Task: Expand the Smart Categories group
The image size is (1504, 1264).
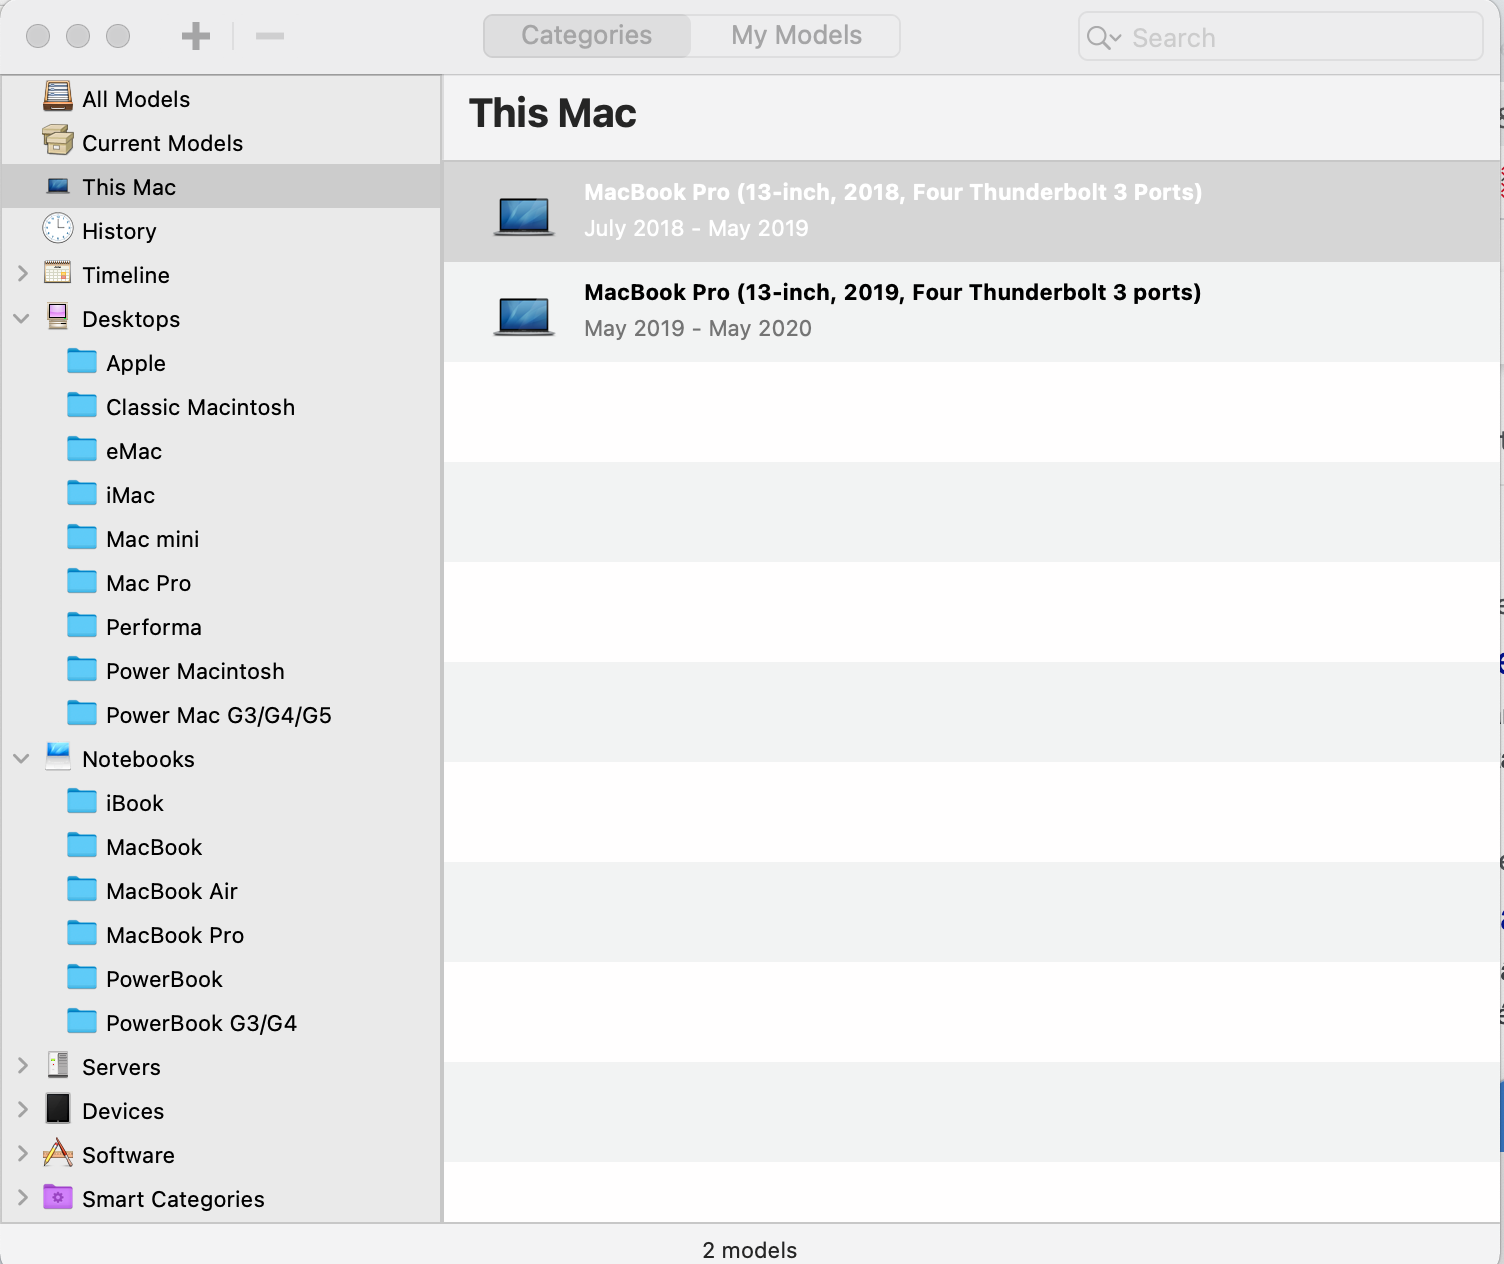Action: tap(22, 1198)
